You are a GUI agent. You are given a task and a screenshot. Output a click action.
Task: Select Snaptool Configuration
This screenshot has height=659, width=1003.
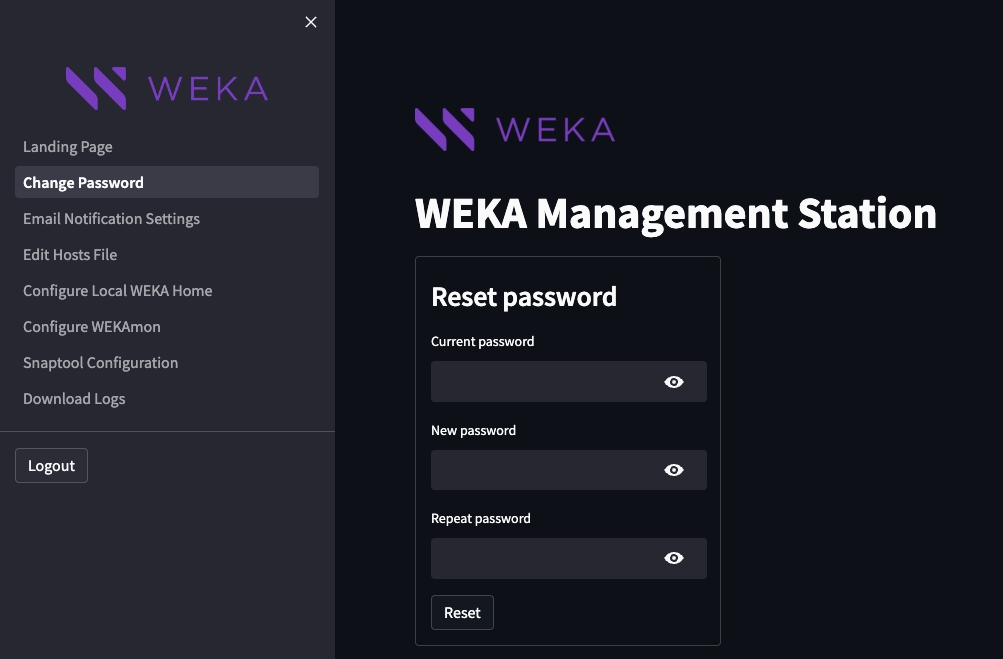[101, 363]
